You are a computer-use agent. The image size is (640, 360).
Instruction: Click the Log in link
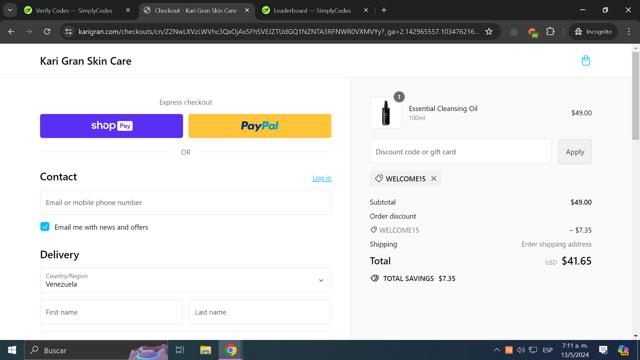coord(322,178)
